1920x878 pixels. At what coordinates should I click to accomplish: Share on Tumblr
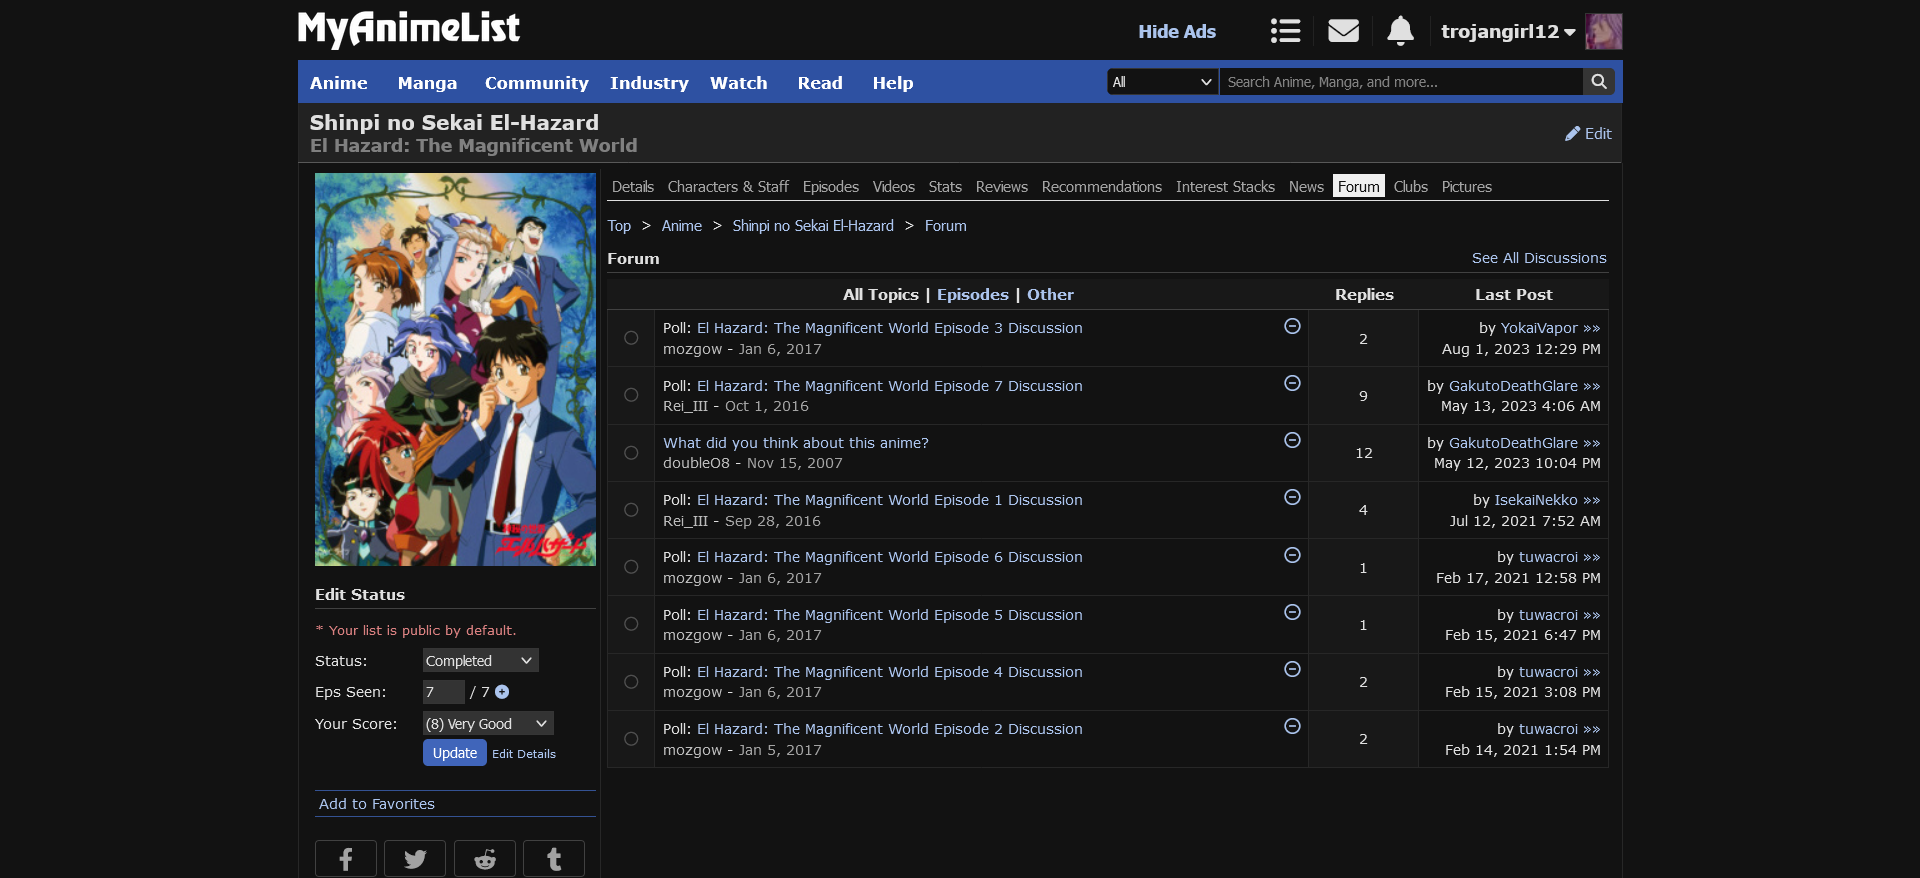coord(554,859)
